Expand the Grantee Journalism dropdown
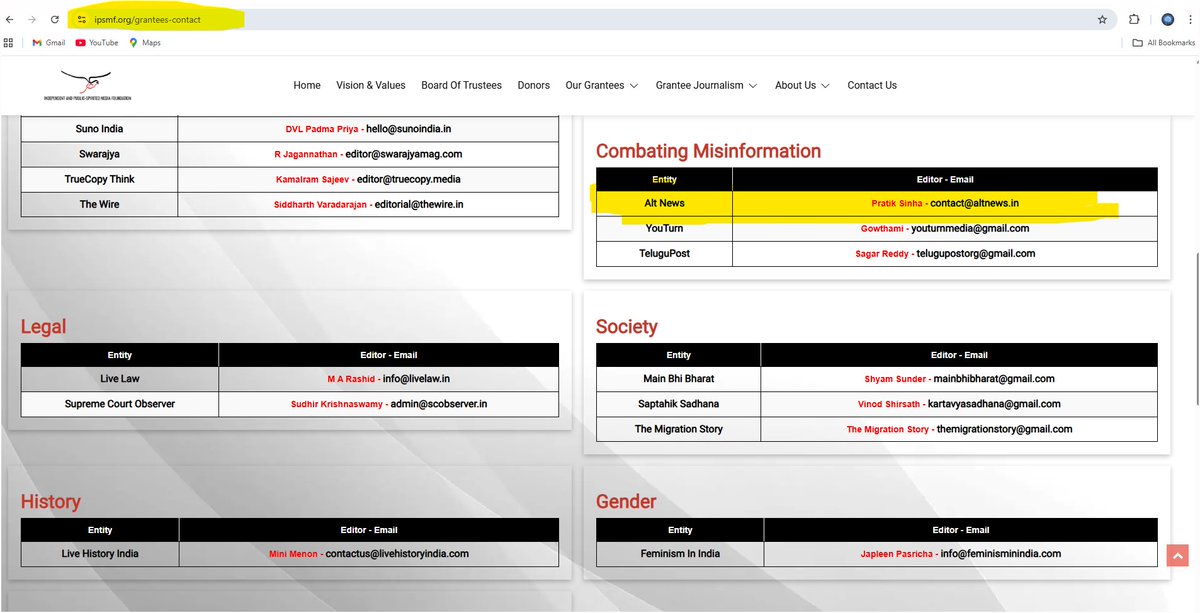This screenshot has width=1200, height=613. (706, 85)
